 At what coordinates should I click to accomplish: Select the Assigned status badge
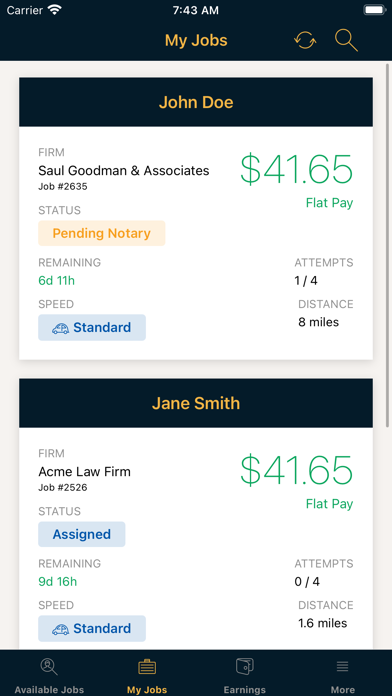point(82,534)
